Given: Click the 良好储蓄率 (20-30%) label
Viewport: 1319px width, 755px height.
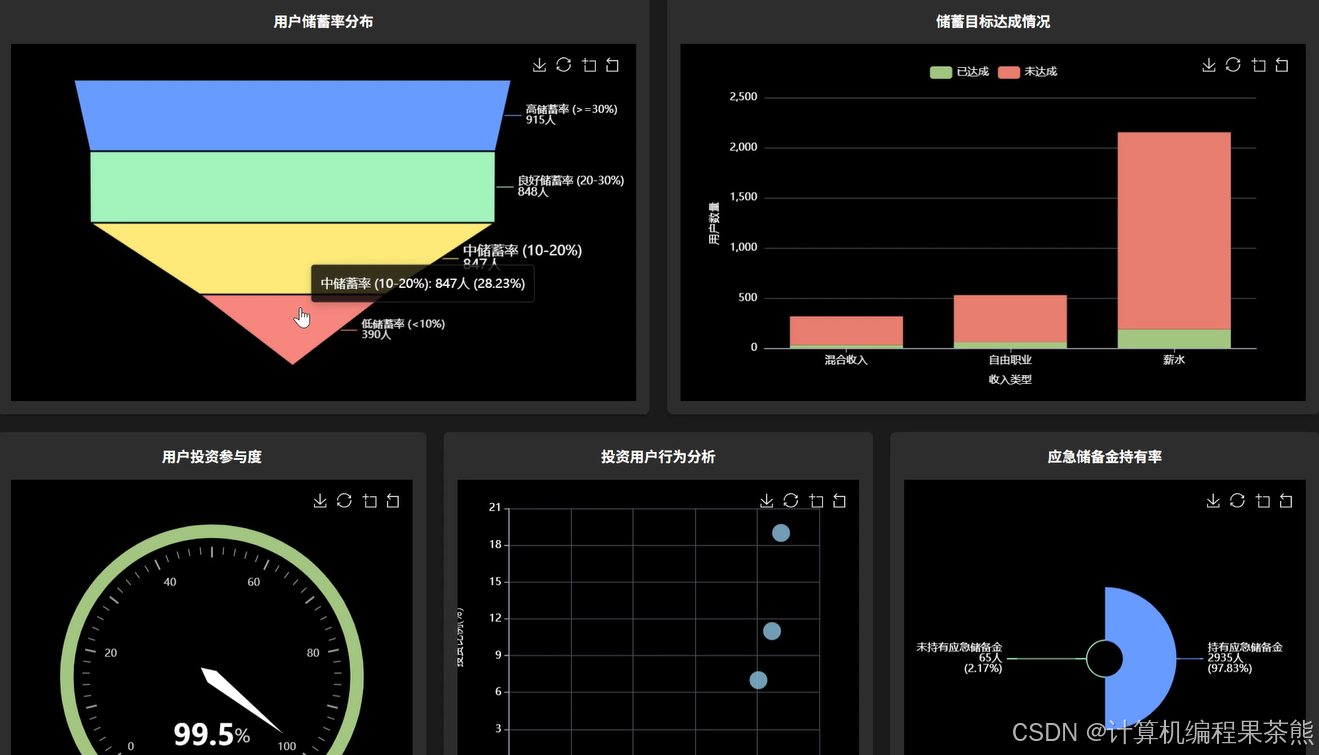Looking at the screenshot, I should (570, 186).
